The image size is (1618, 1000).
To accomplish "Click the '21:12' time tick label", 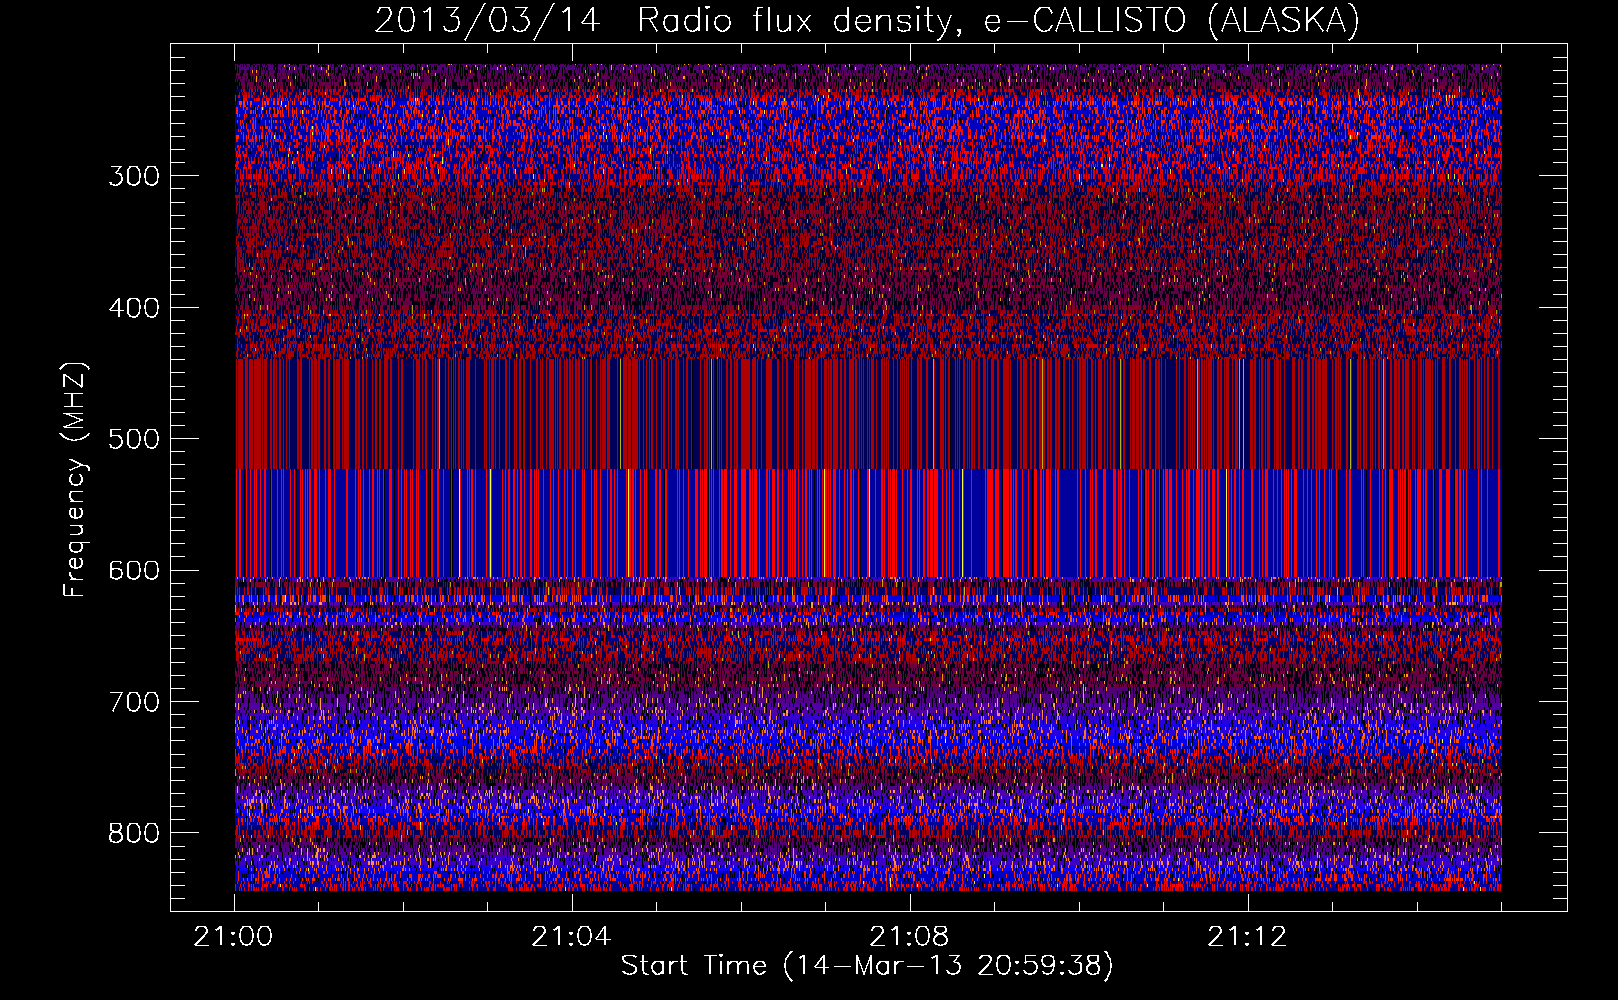I will coord(1247,937).
